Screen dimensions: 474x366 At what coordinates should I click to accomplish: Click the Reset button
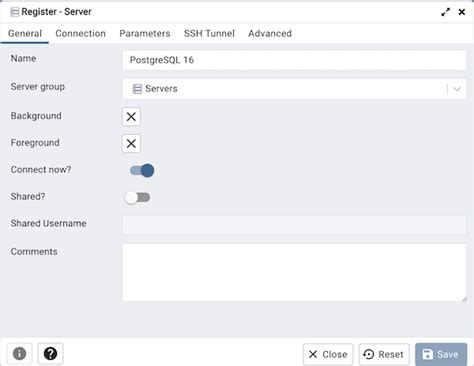(384, 354)
